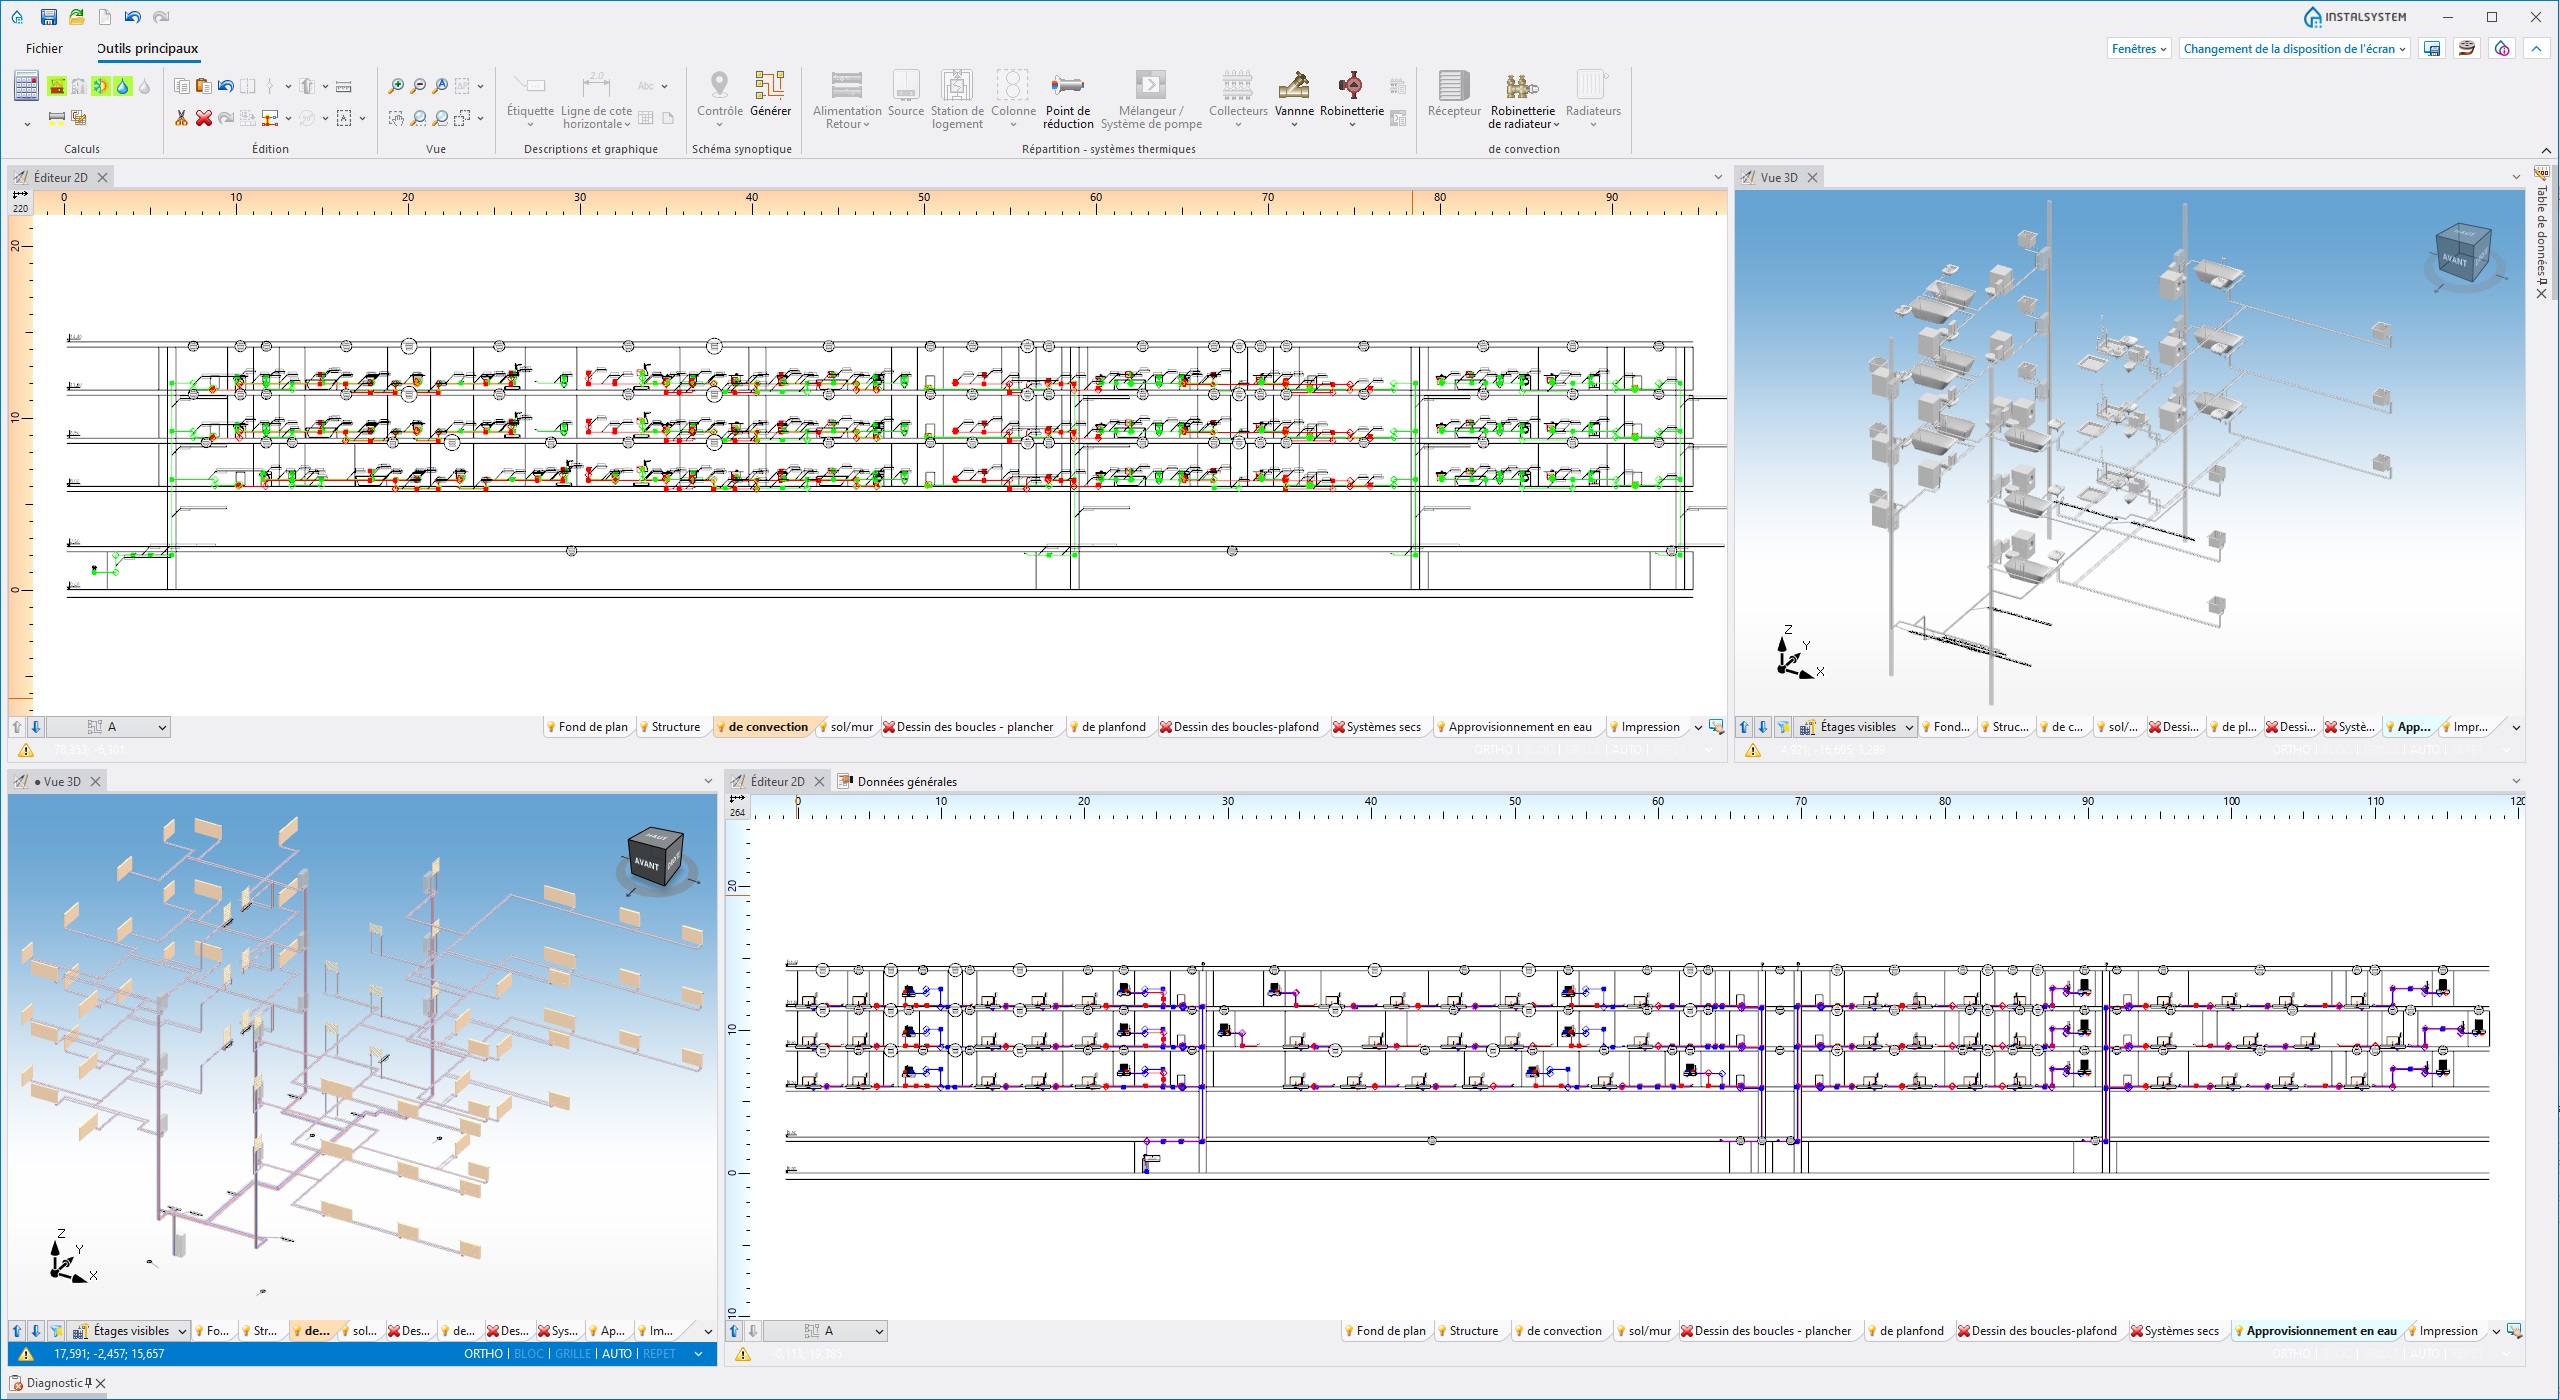Click the zoom in magnifier icon

tap(396, 86)
